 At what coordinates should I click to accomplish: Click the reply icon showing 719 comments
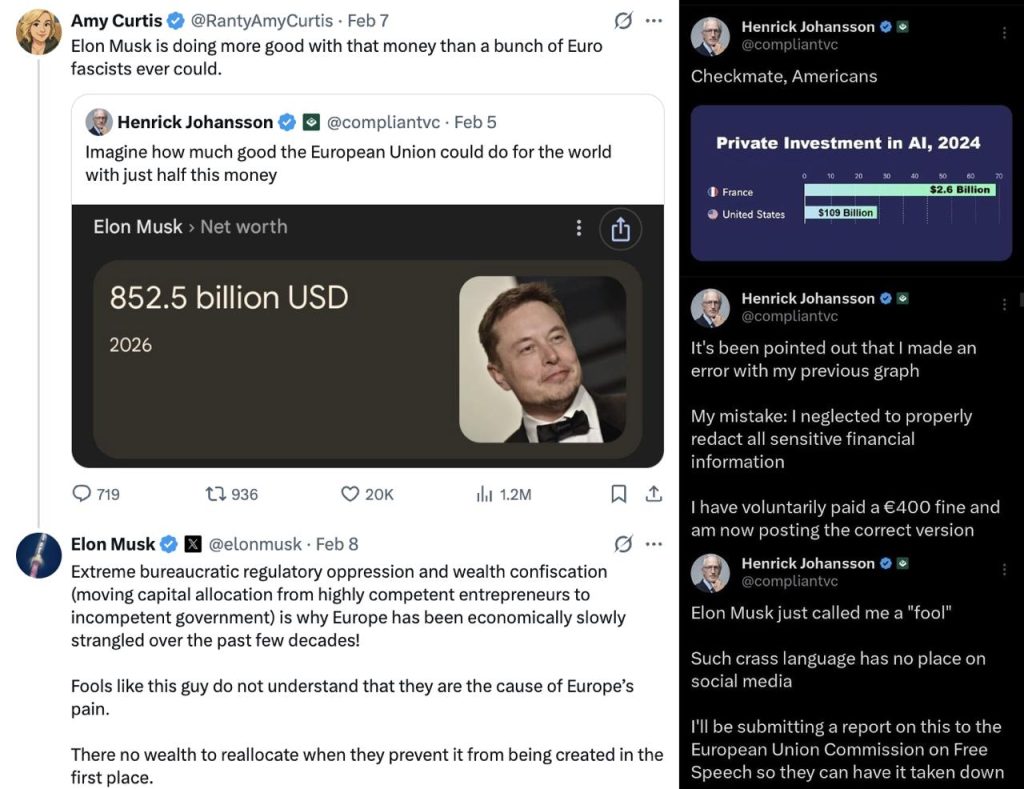pyautogui.click(x=82, y=494)
